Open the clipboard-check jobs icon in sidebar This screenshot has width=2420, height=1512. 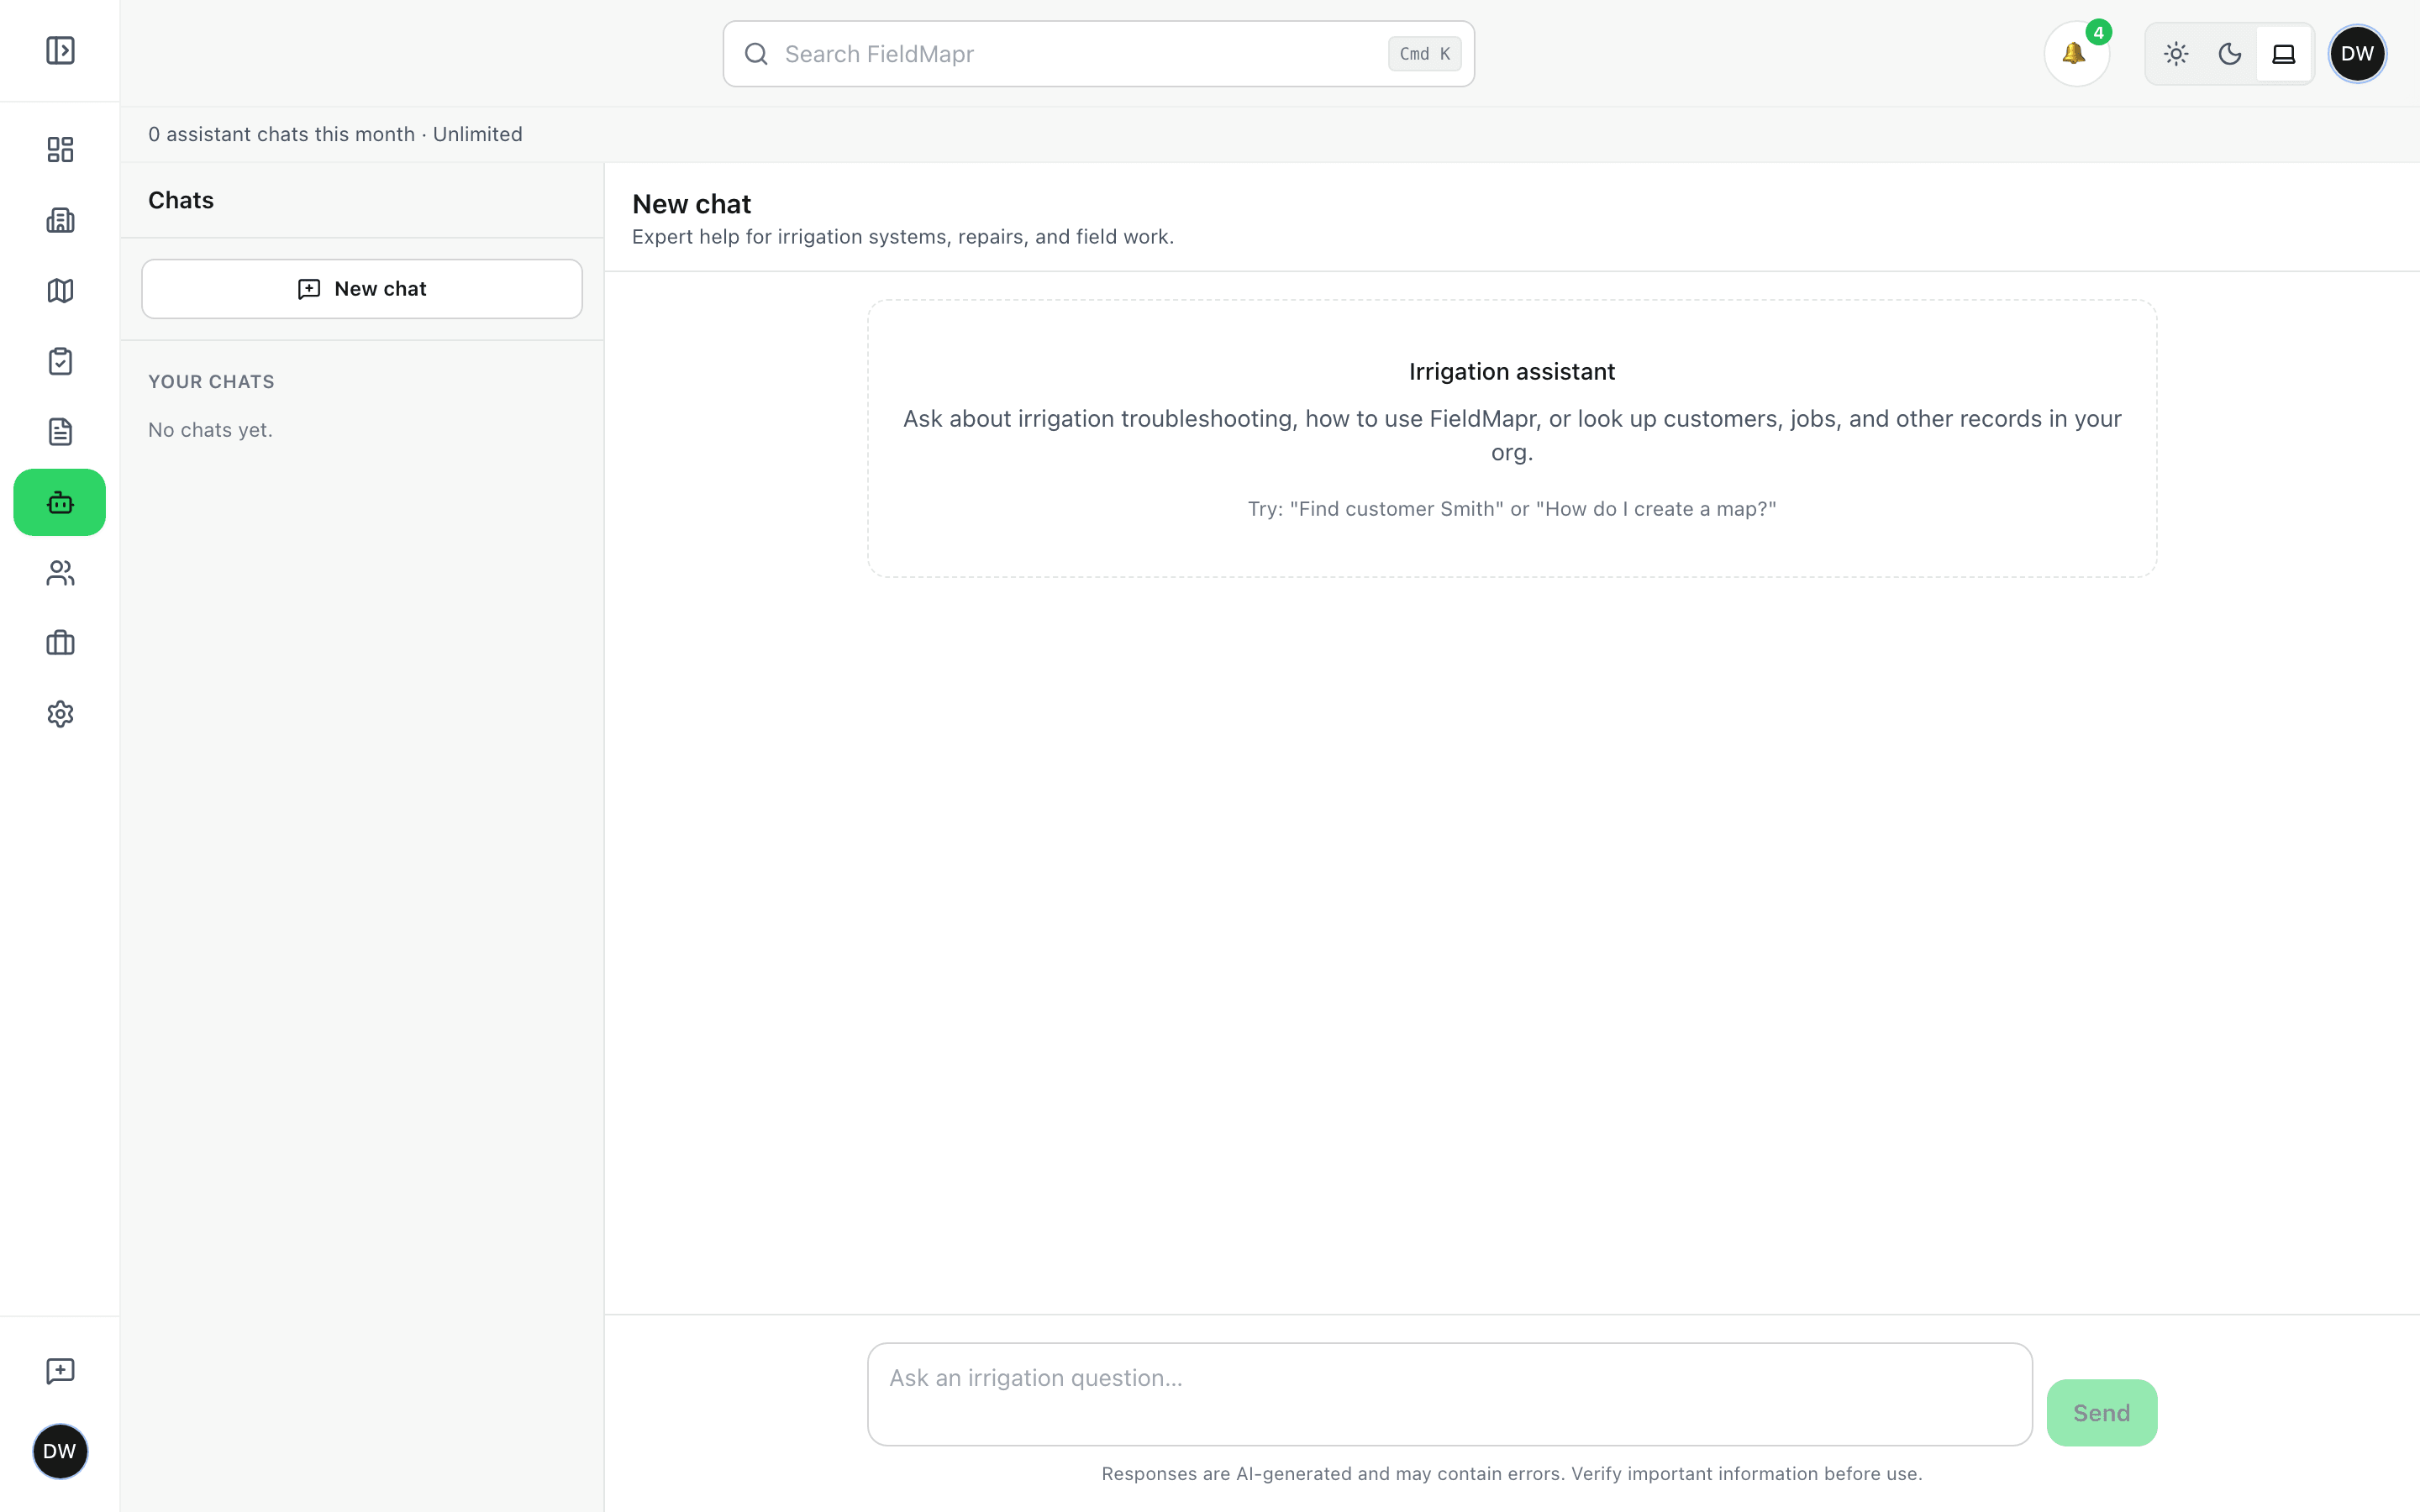pos(60,361)
